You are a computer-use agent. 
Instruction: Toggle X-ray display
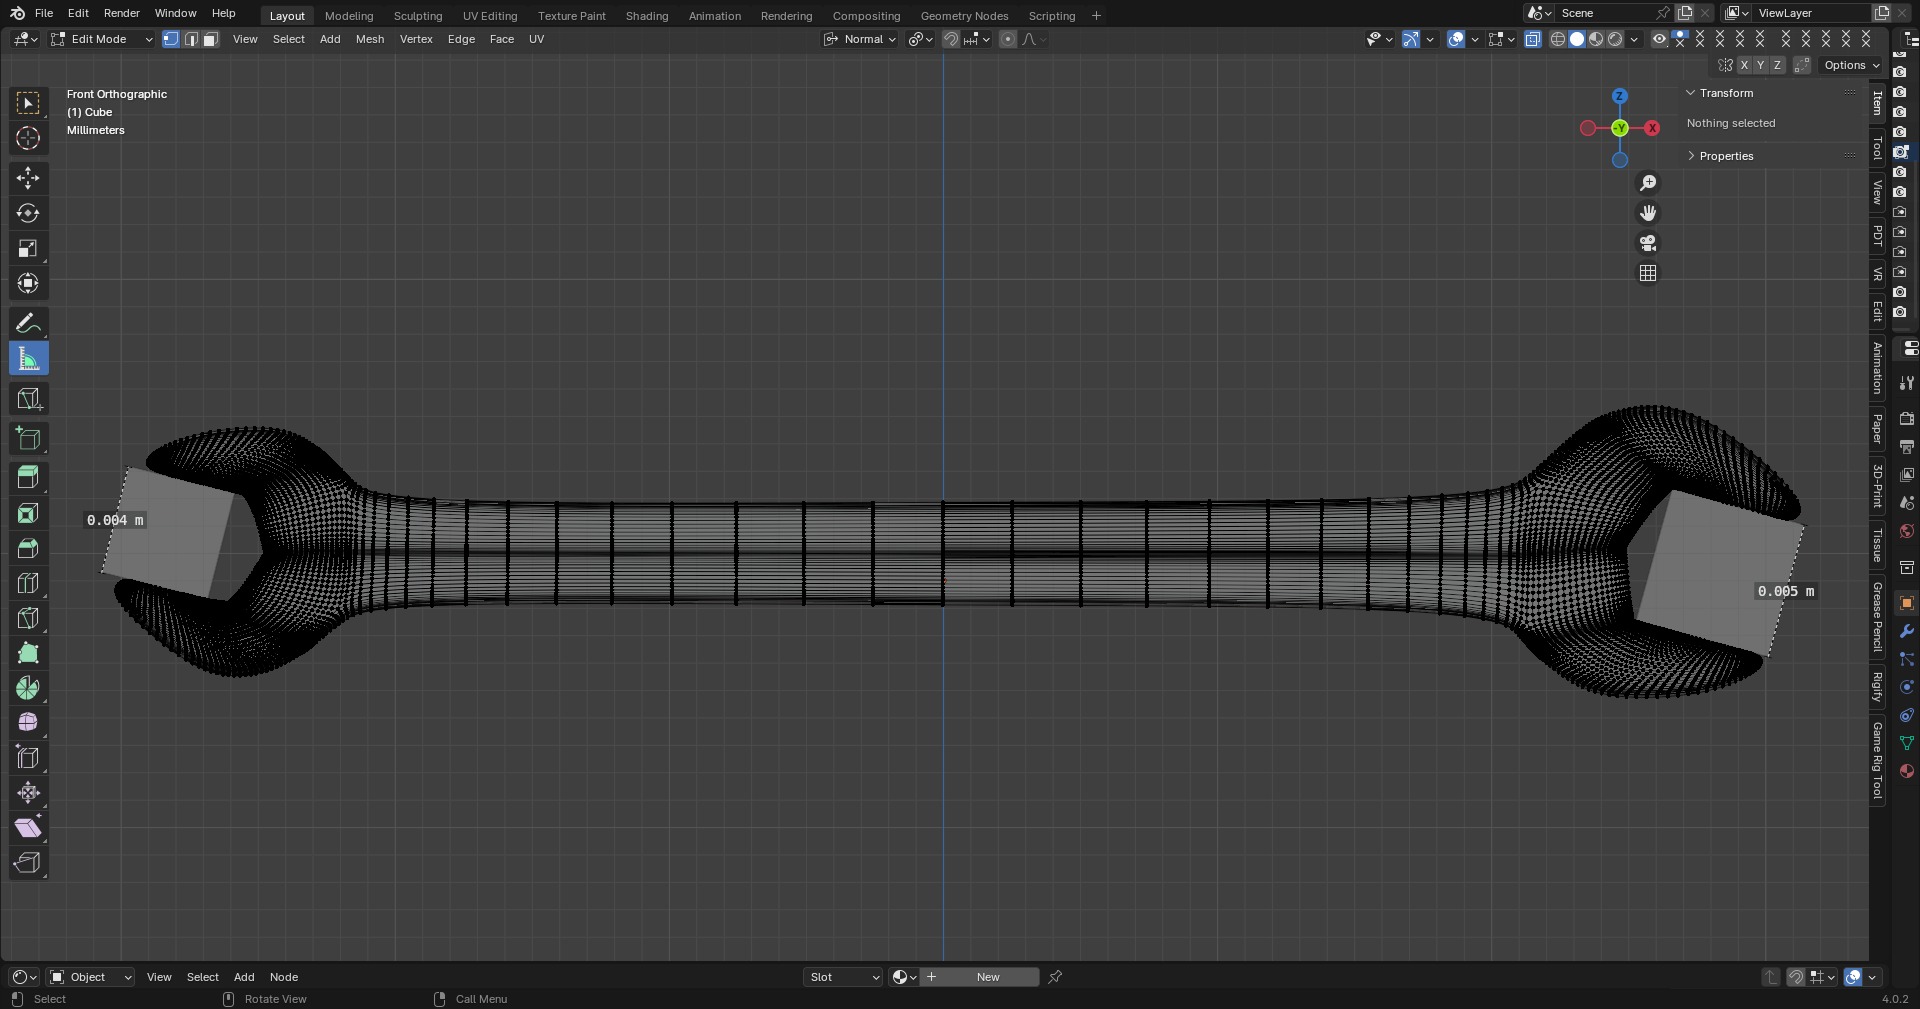pos(1532,39)
